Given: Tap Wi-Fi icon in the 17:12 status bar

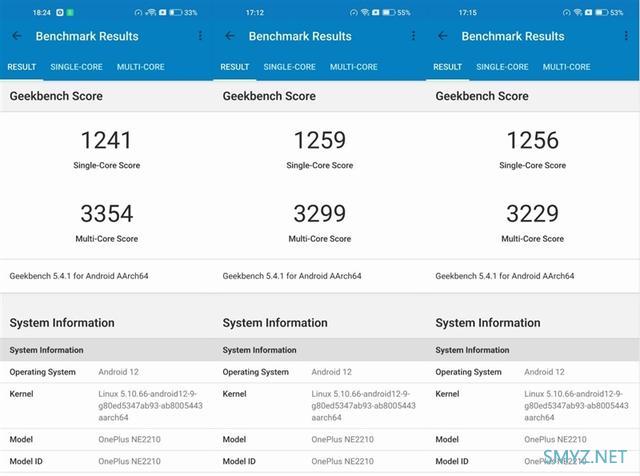Looking at the screenshot, I should pyautogui.click(x=365, y=13).
